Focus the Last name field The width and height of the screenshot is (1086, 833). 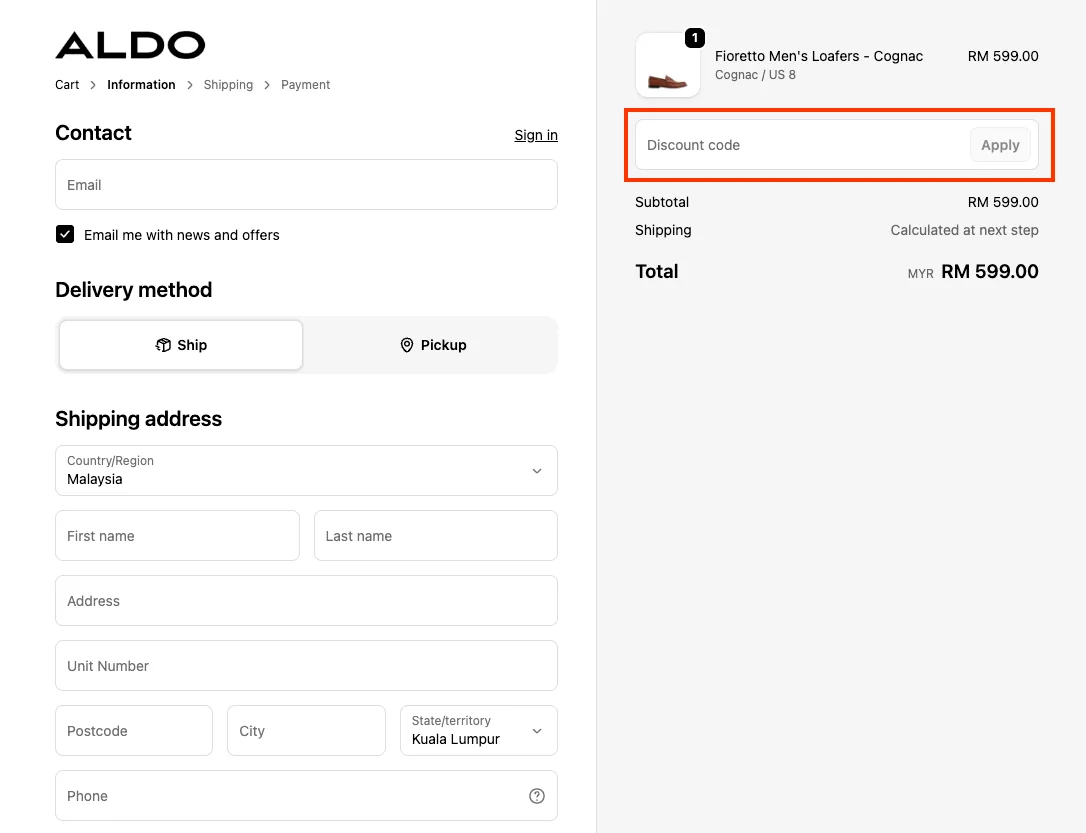pyautogui.click(x=436, y=535)
